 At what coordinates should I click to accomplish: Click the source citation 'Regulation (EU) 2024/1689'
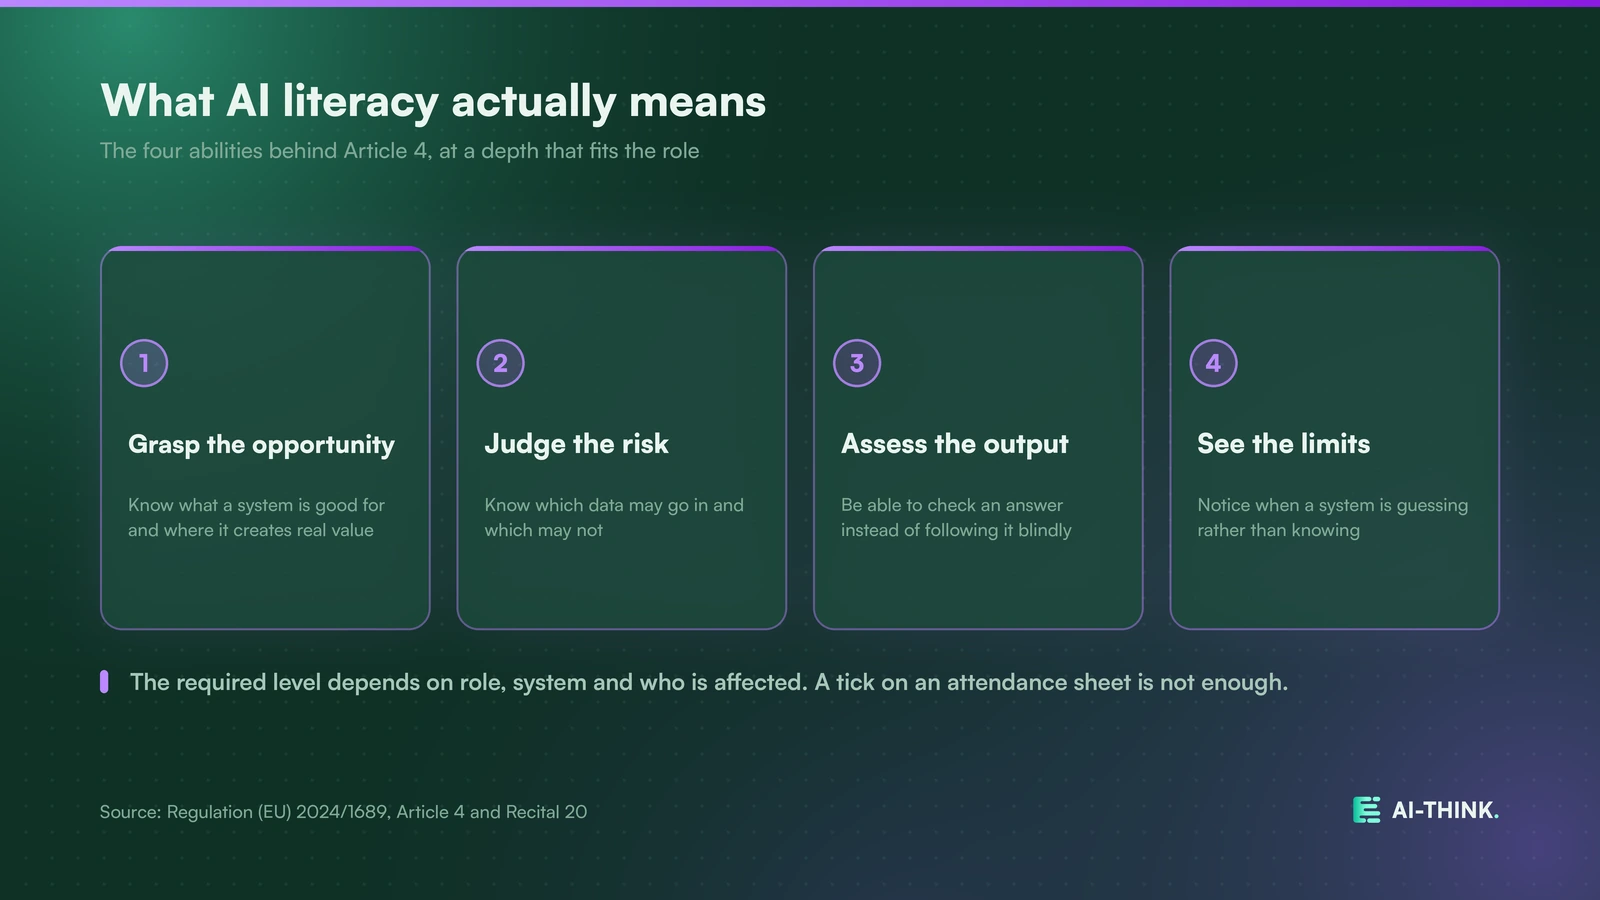click(x=277, y=812)
